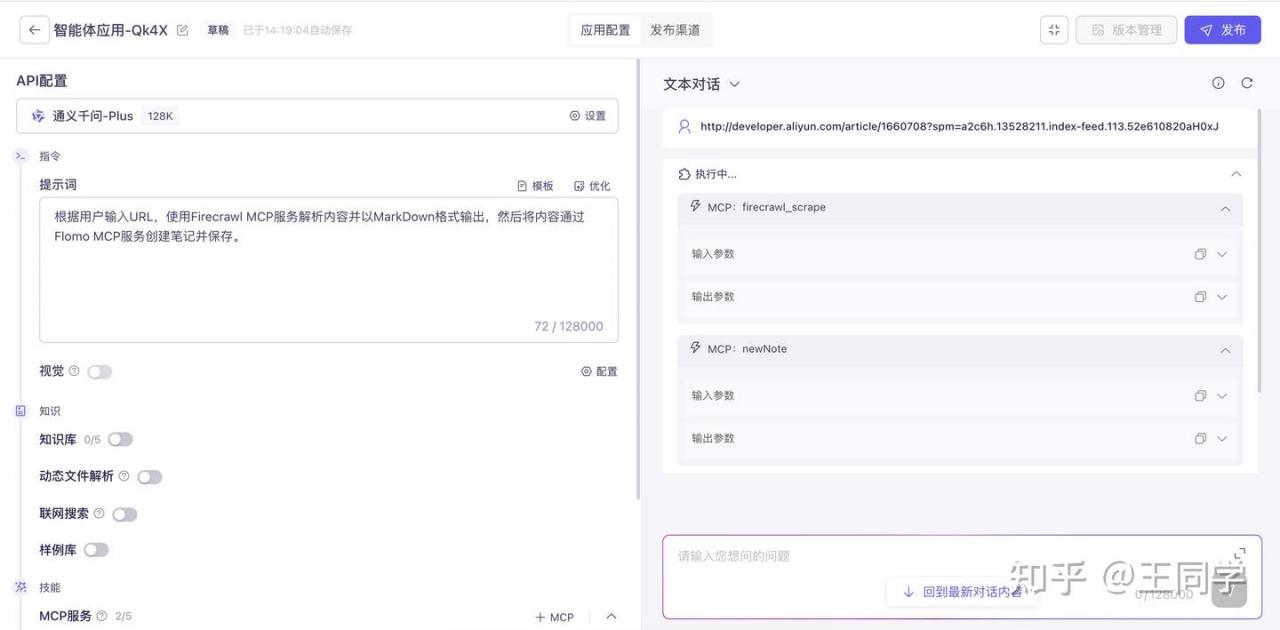Click into the 提示词 text area
The width and height of the screenshot is (1280, 630).
[328, 270]
